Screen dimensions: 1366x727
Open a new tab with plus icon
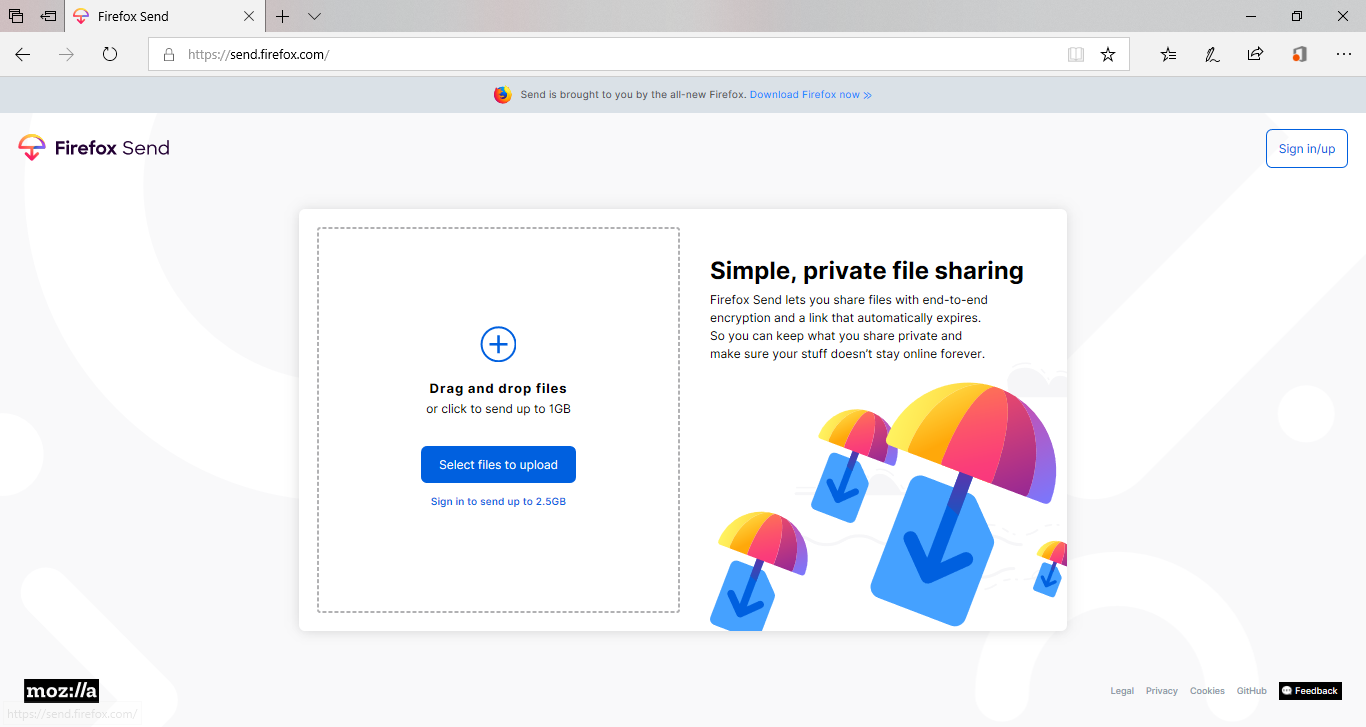point(283,16)
